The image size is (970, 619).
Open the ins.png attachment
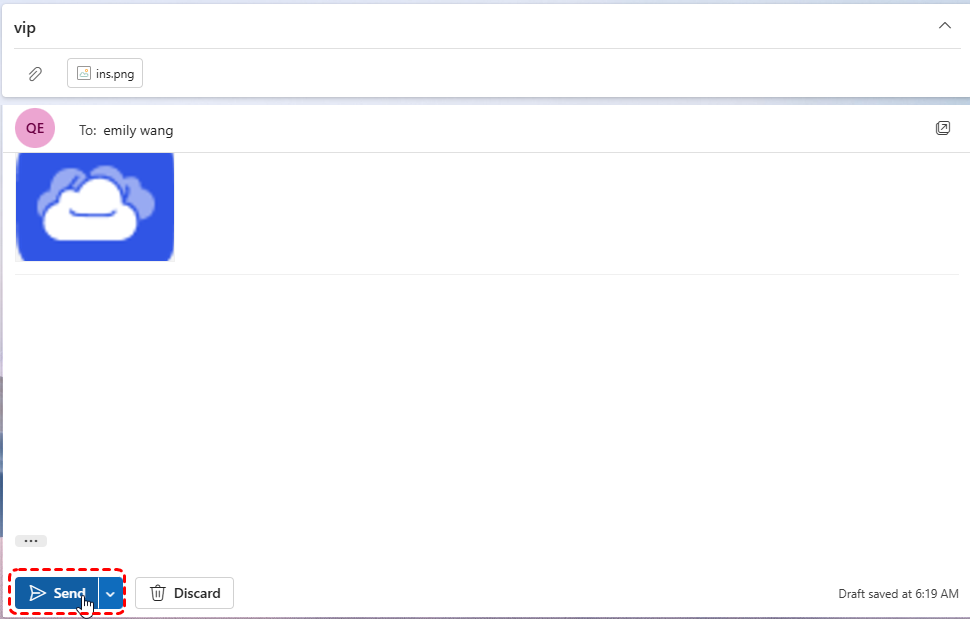(x=105, y=73)
